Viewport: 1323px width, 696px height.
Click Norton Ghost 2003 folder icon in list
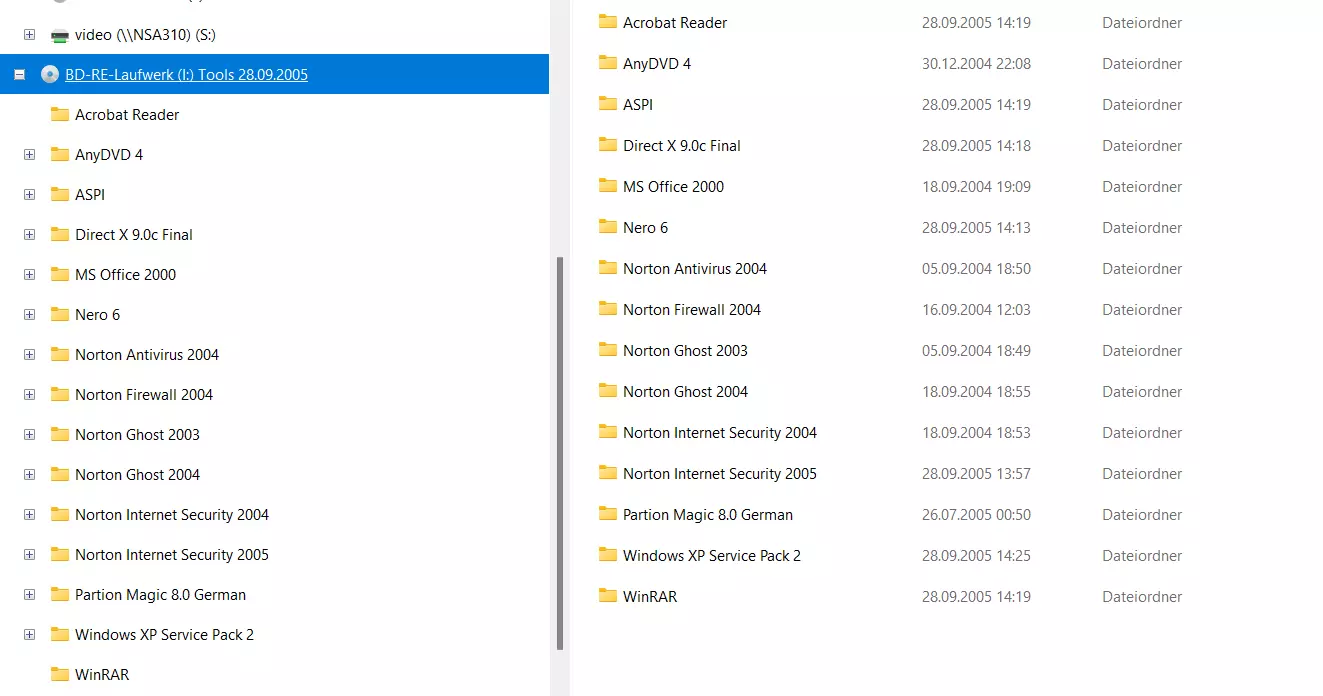[x=608, y=349]
